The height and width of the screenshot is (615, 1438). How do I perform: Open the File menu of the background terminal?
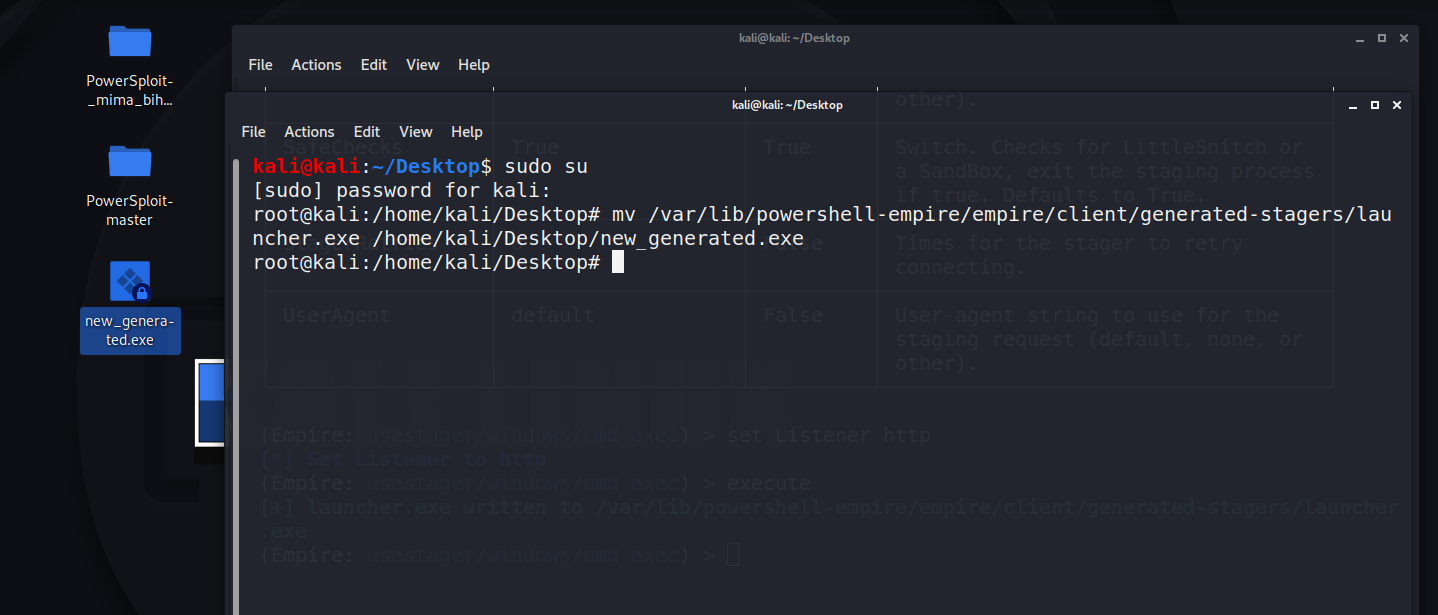260,64
